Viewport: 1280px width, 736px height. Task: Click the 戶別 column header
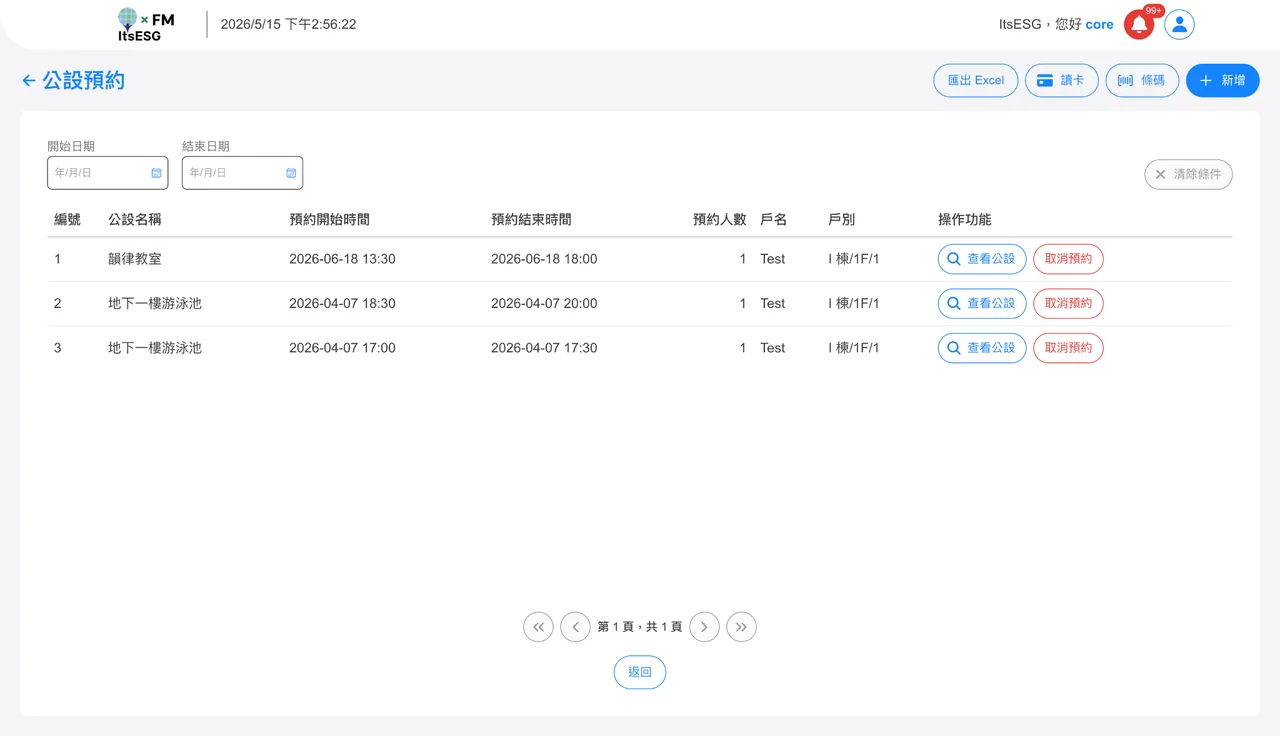click(841, 219)
